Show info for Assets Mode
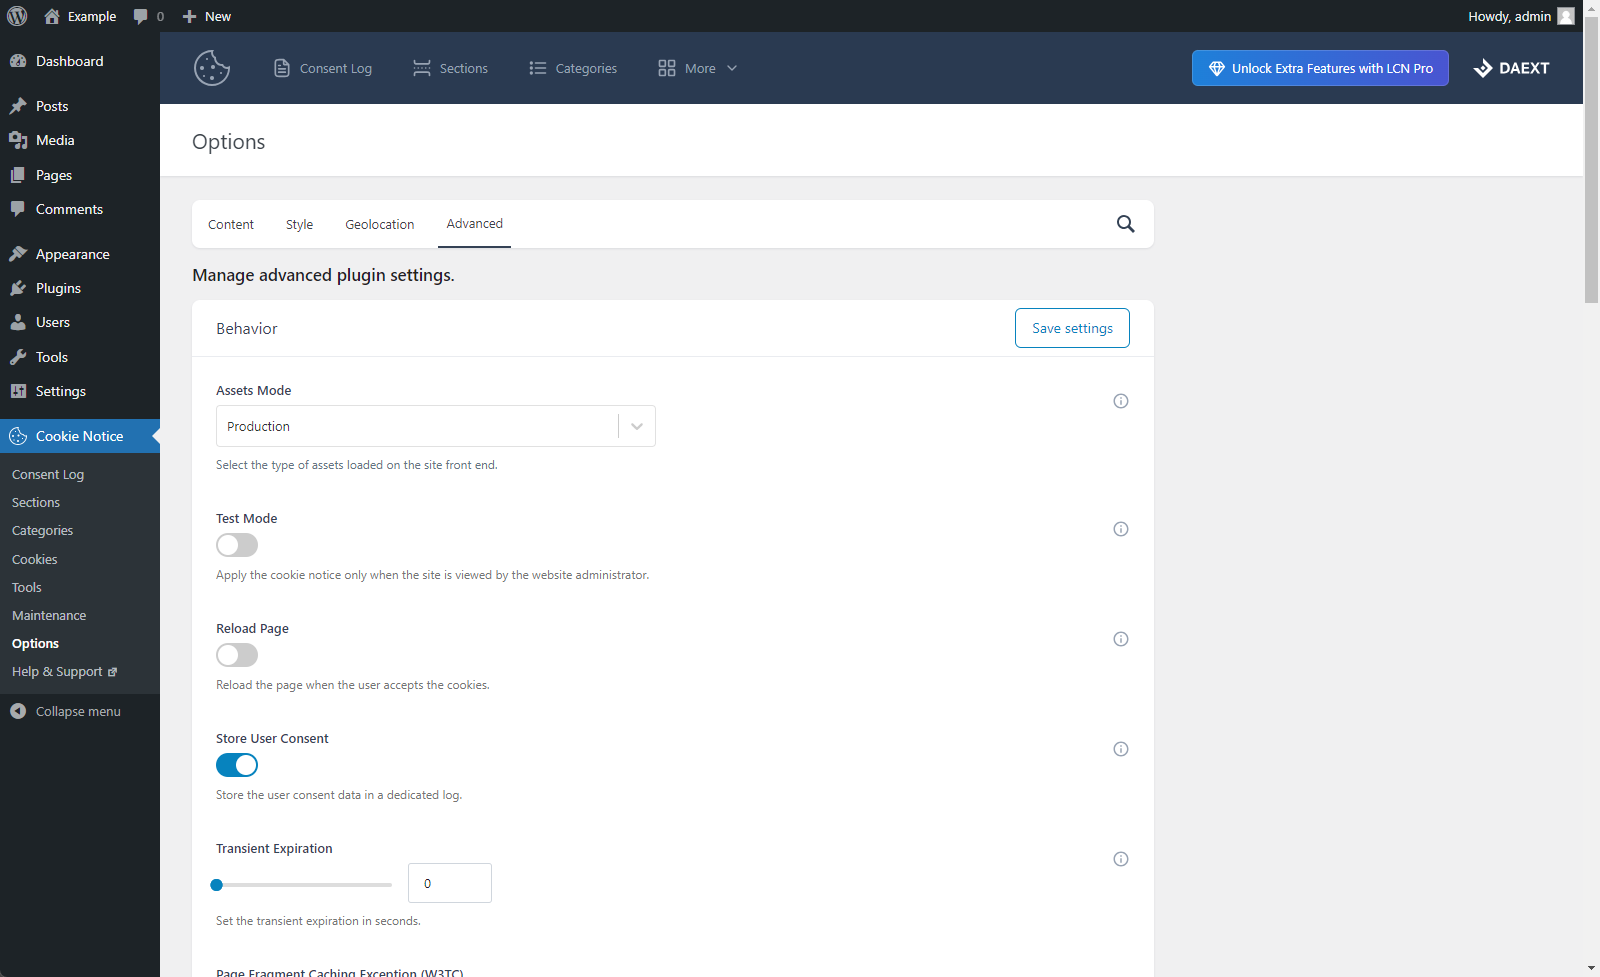The image size is (1600, 977). [1121, 401]
